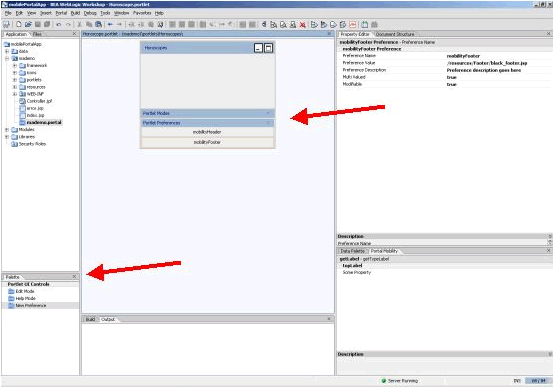
Task: Collapse the expanded project node below data
Action: (x=7, y=58)
